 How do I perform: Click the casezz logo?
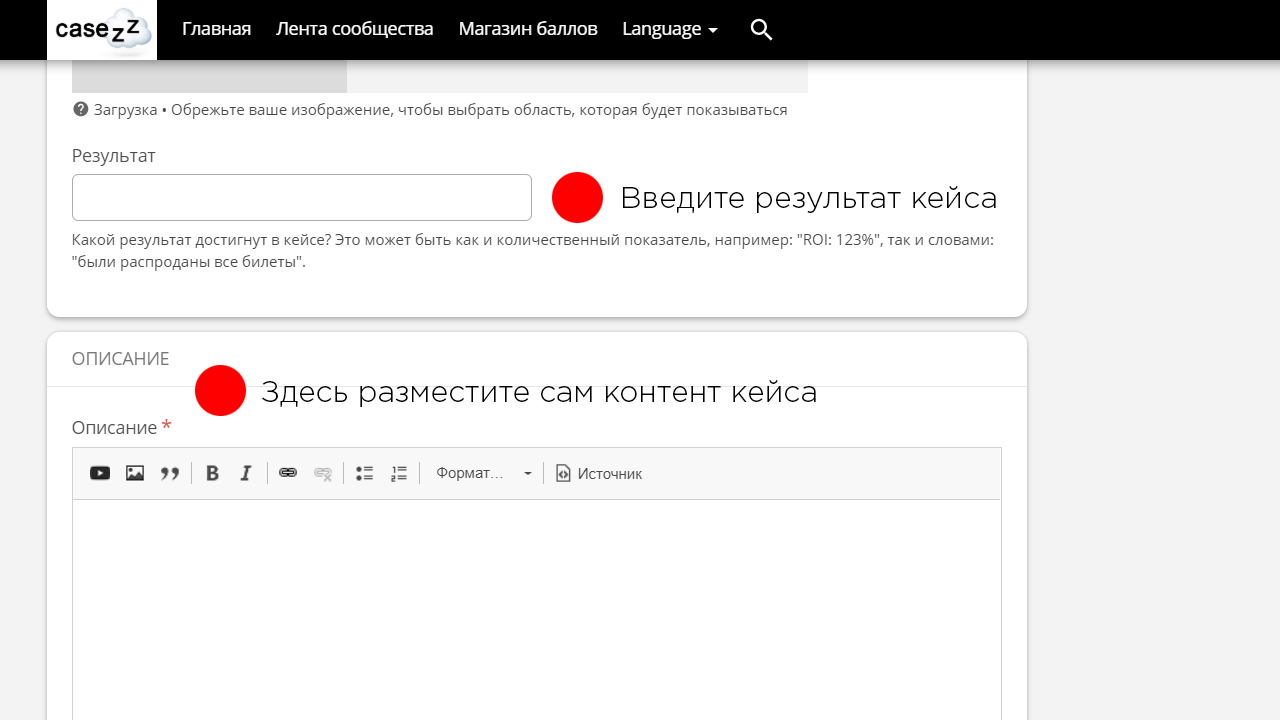102,30
